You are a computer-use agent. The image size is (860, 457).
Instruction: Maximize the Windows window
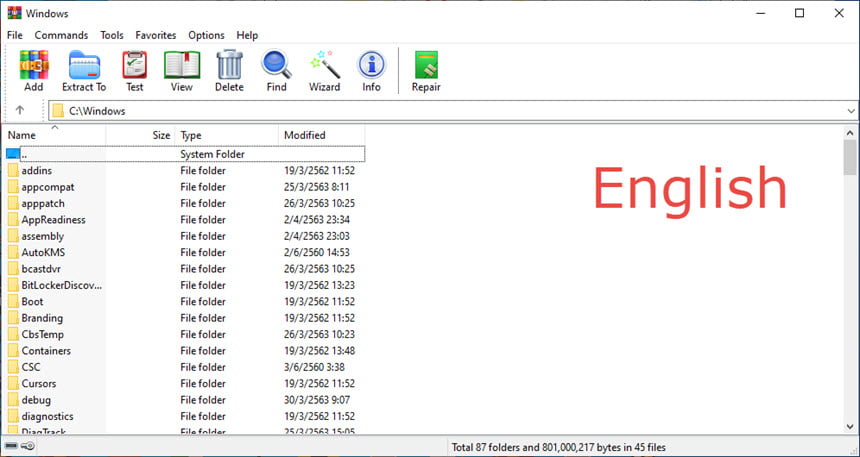(799, 13)
